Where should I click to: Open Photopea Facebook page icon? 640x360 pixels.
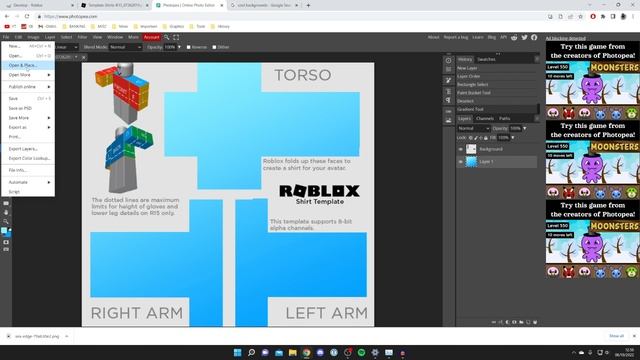tap(534, 37)
